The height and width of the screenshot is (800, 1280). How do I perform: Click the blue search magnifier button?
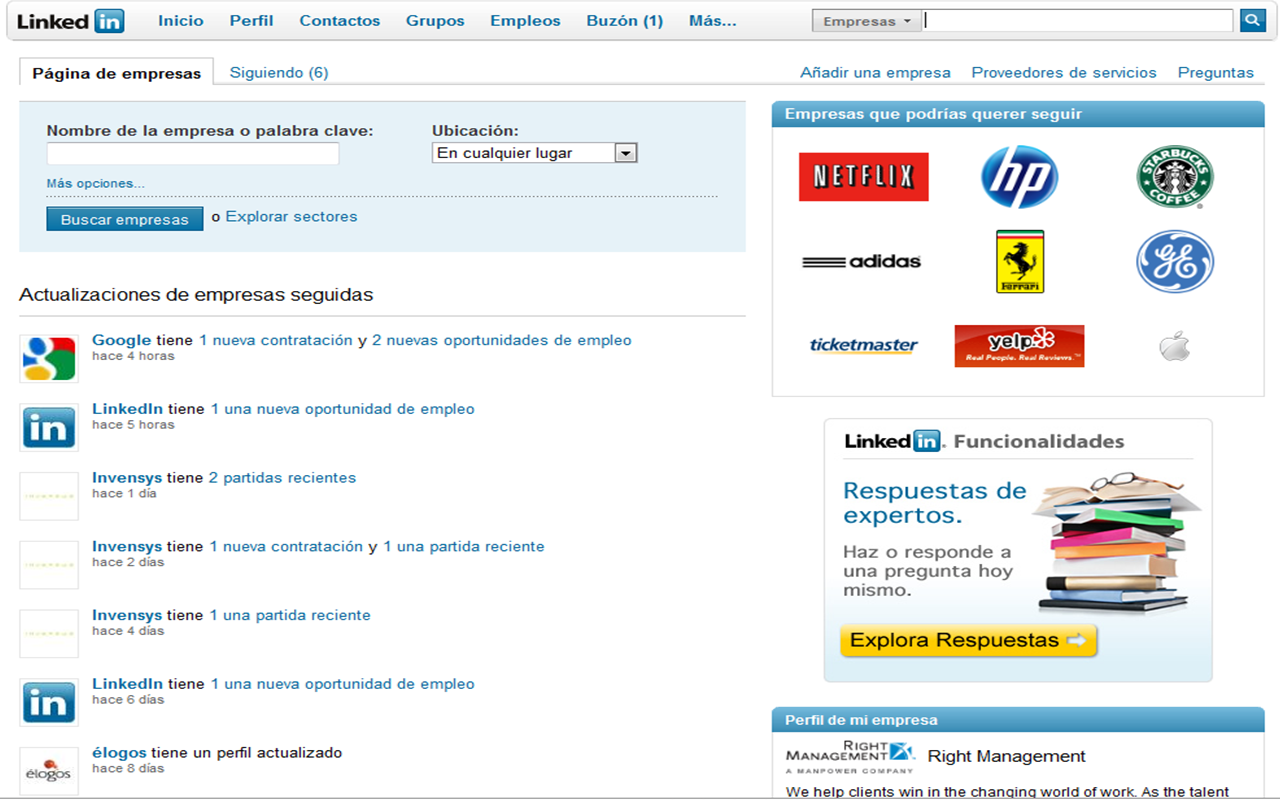click(x=1252, y=21)
